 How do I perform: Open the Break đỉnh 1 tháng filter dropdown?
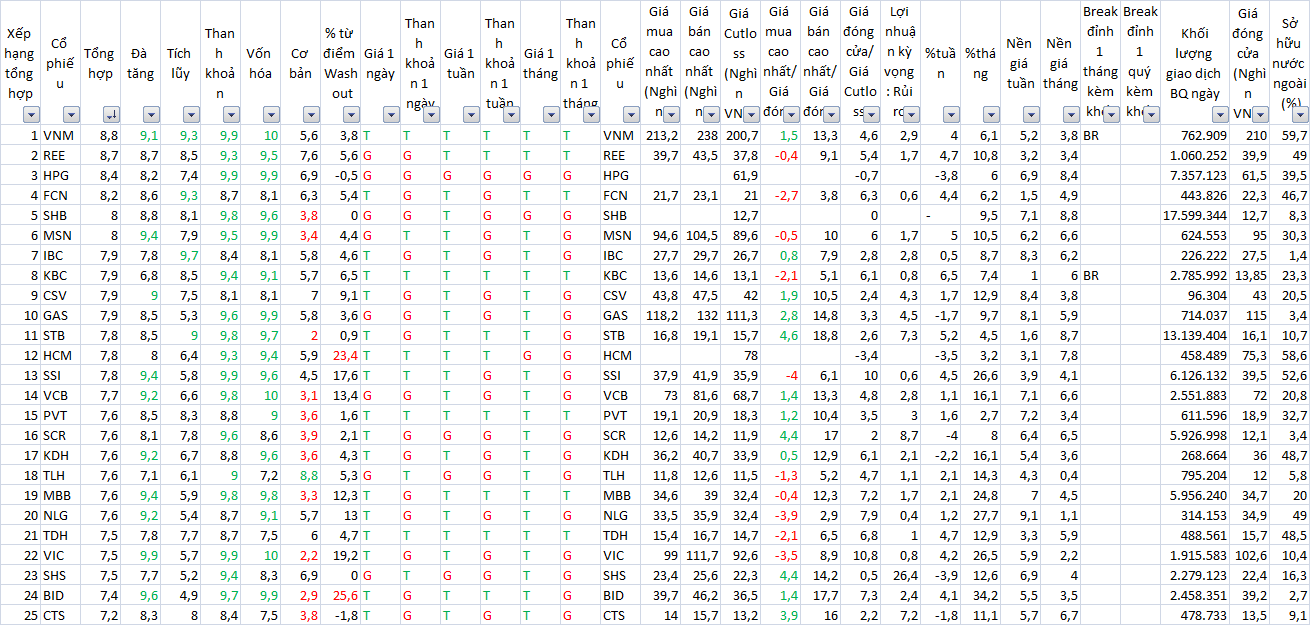(1111, 115)
